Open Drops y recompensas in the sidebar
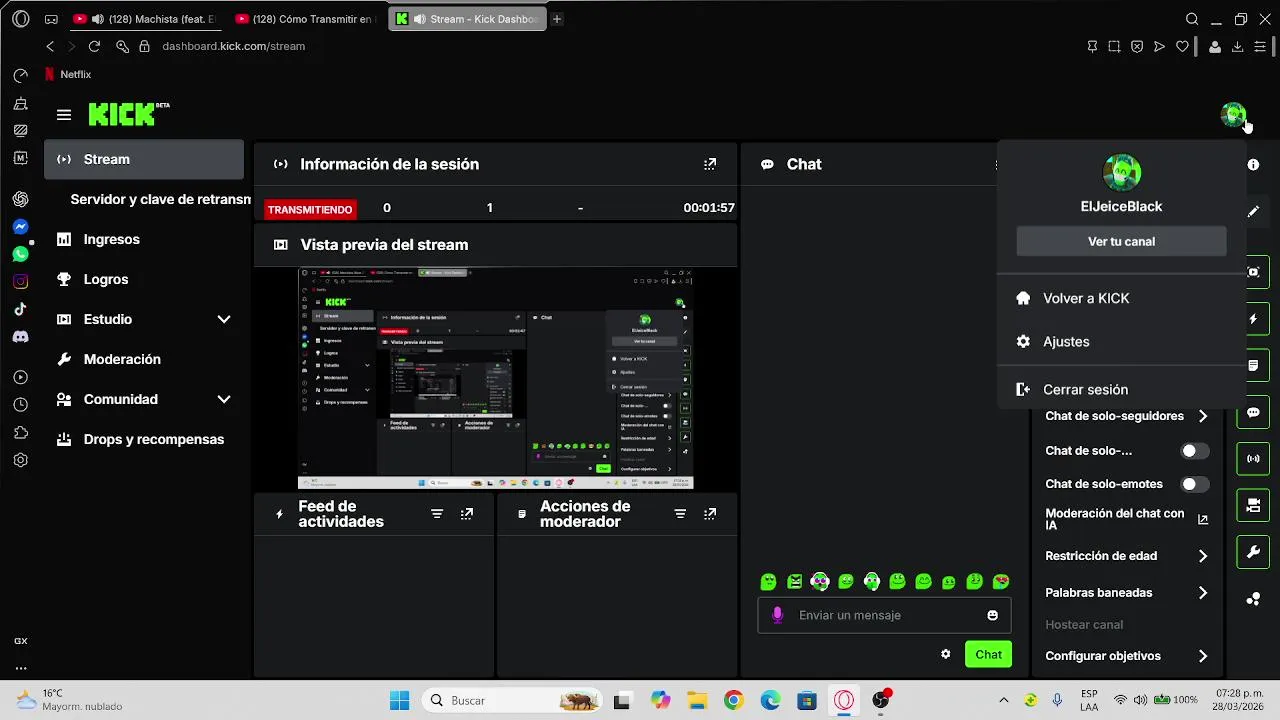Viewport: 1280px width, 720px height. [x=144, y=439]
